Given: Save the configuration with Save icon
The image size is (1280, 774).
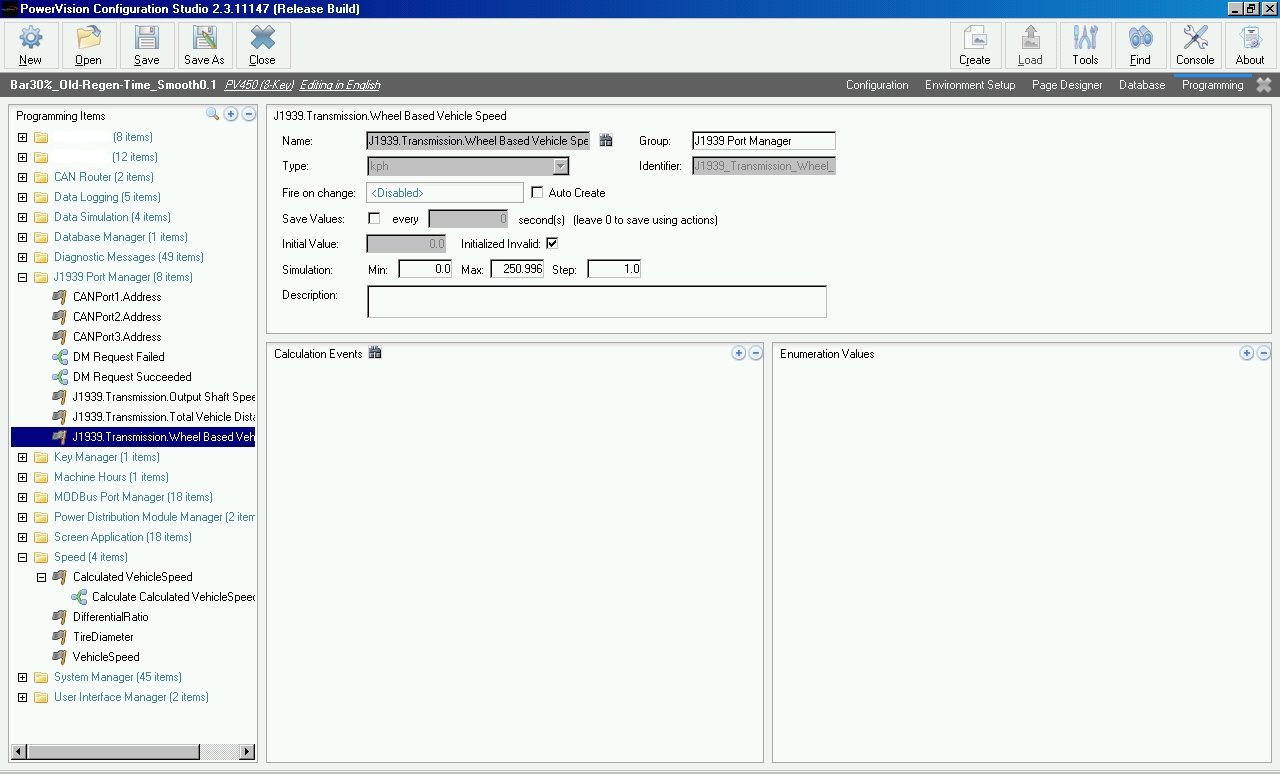Looking at the screenshot, I should pos(147,46).
